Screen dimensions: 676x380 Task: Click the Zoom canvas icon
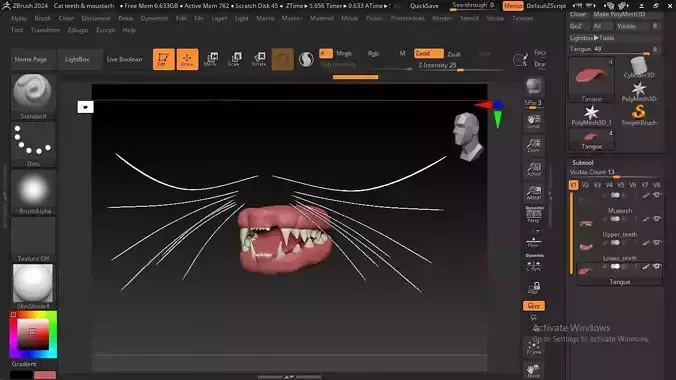pyautogui.click(x=534, y=145)
